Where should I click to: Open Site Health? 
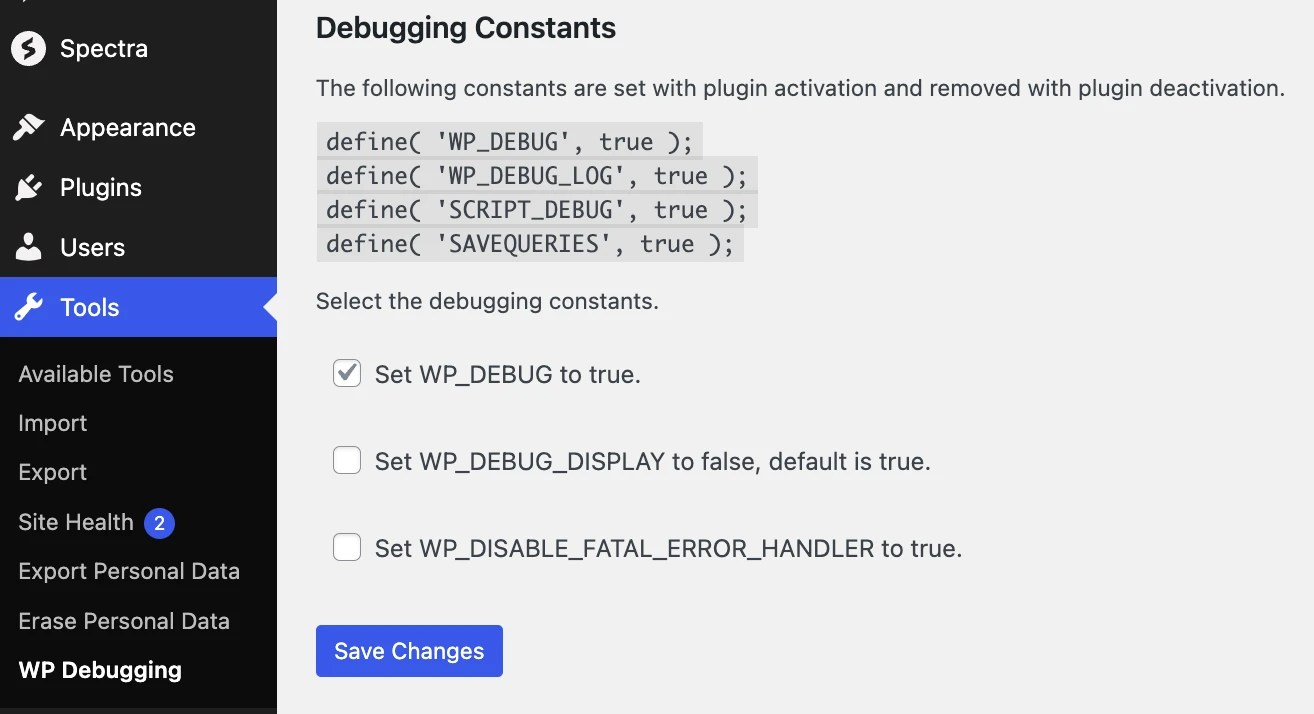tap(75, 522)
